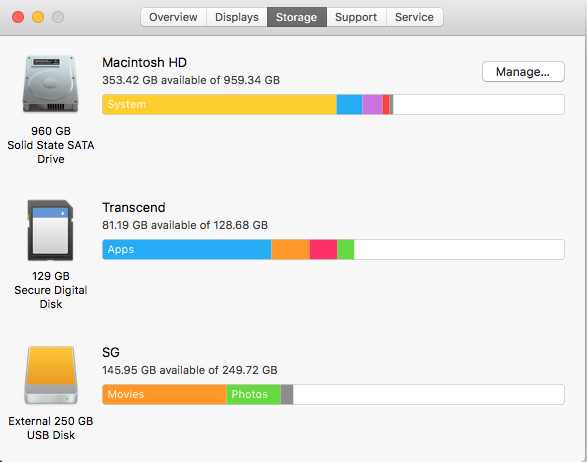Click the gray segment in SG bar
Screen dimensions: 587x462
click(x=287, y=394)
